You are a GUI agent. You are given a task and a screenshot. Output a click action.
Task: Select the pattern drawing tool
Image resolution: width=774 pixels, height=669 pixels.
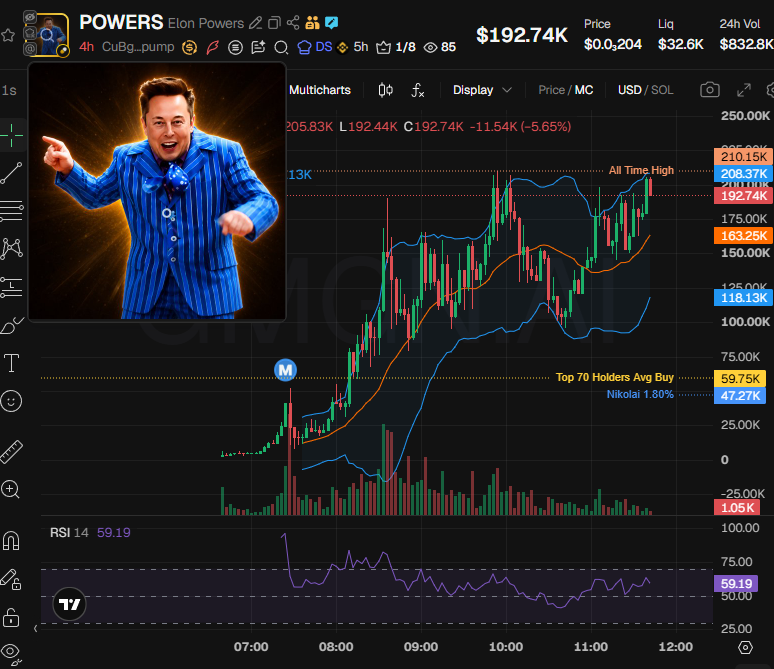(12, 248)
